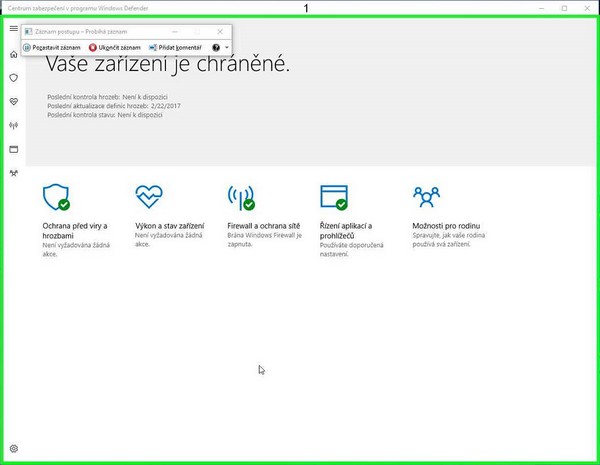
Task: Close the Záznam postupu window
Action: [220, 32]
